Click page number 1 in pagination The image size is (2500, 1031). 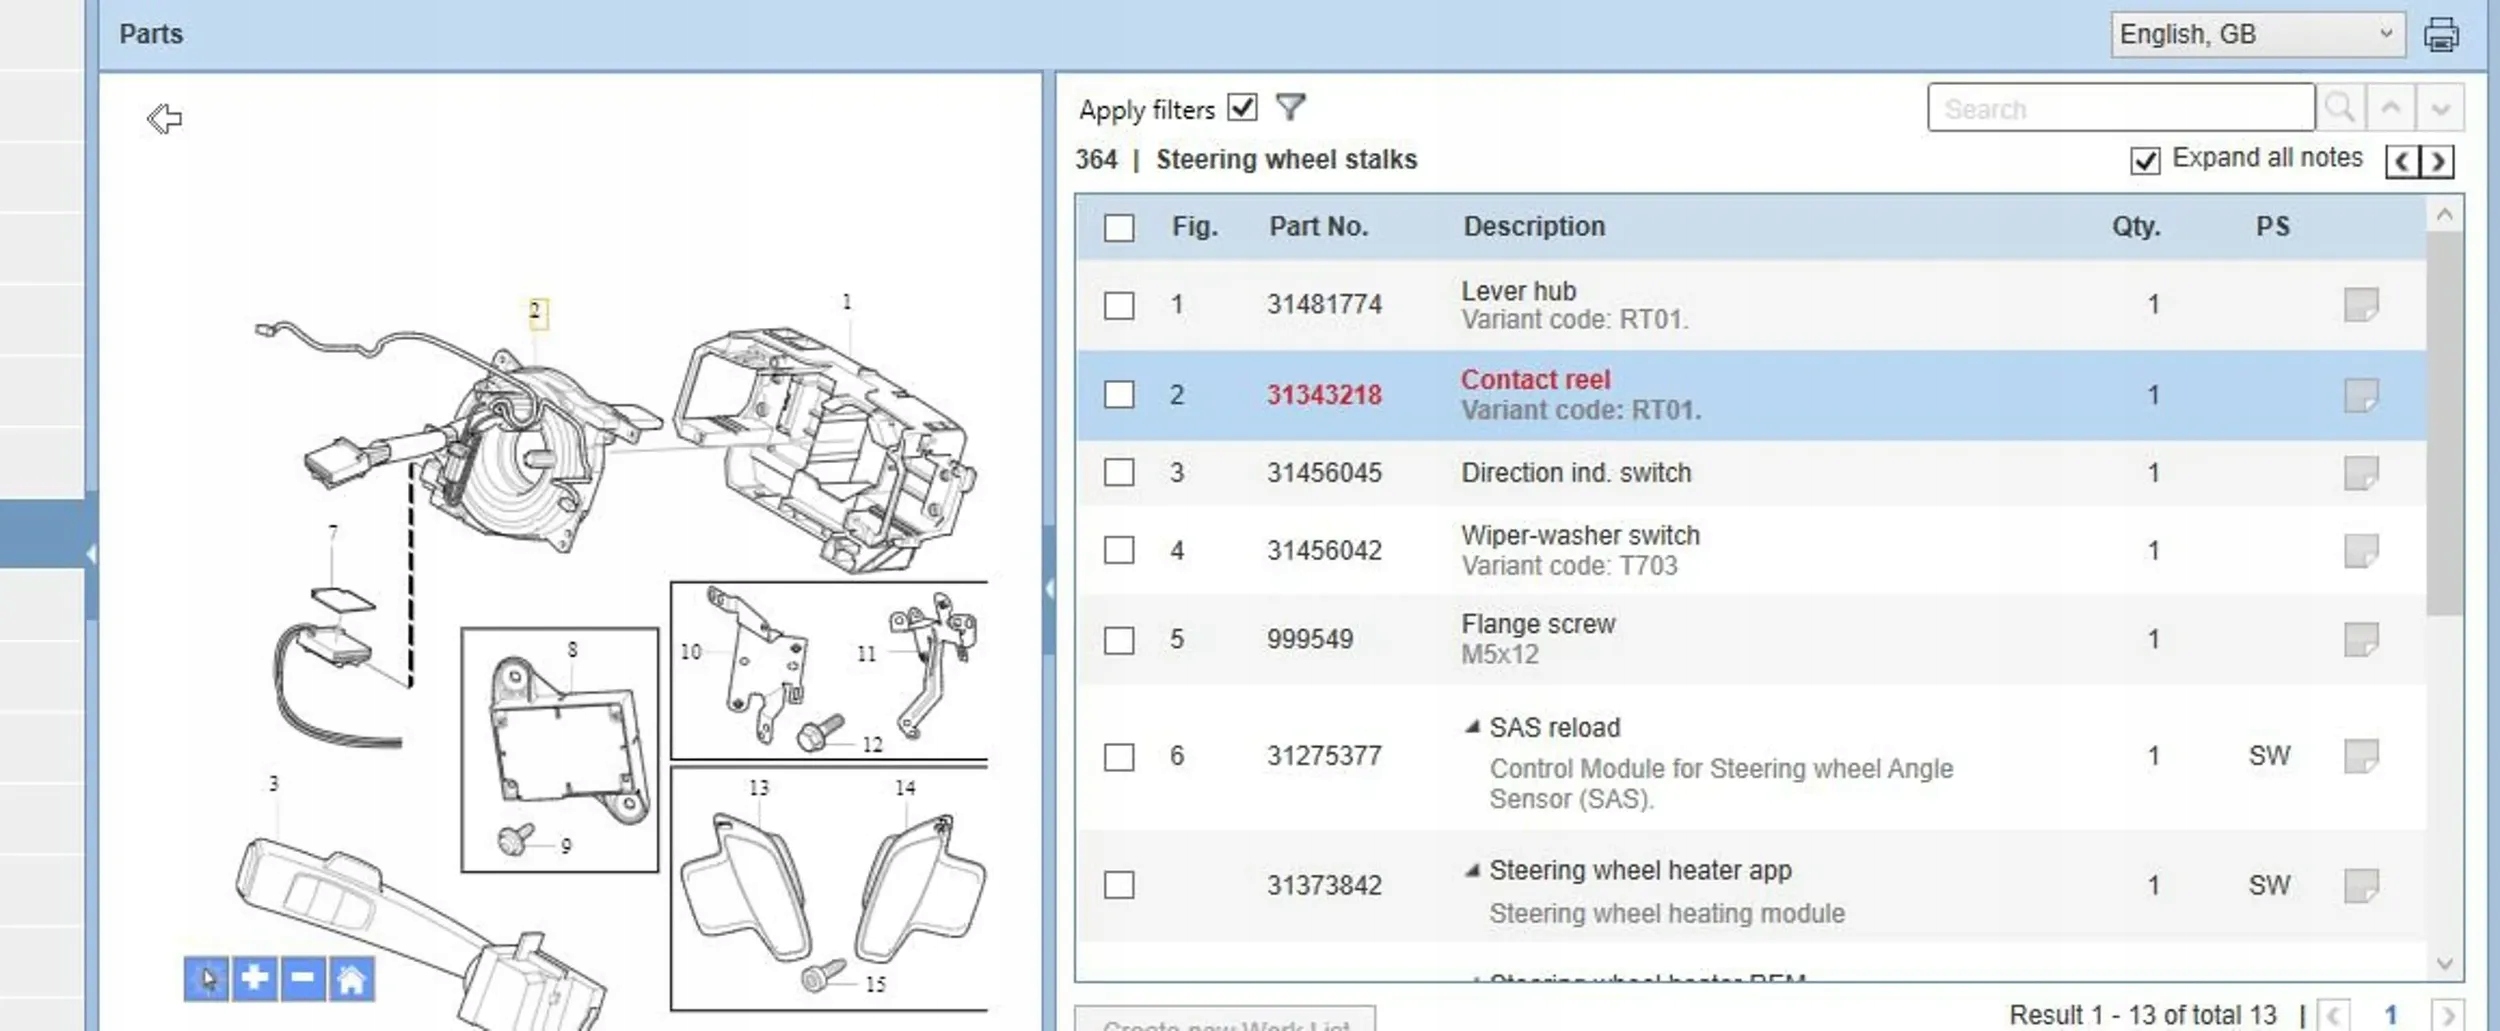[x=2391, y=1016]
